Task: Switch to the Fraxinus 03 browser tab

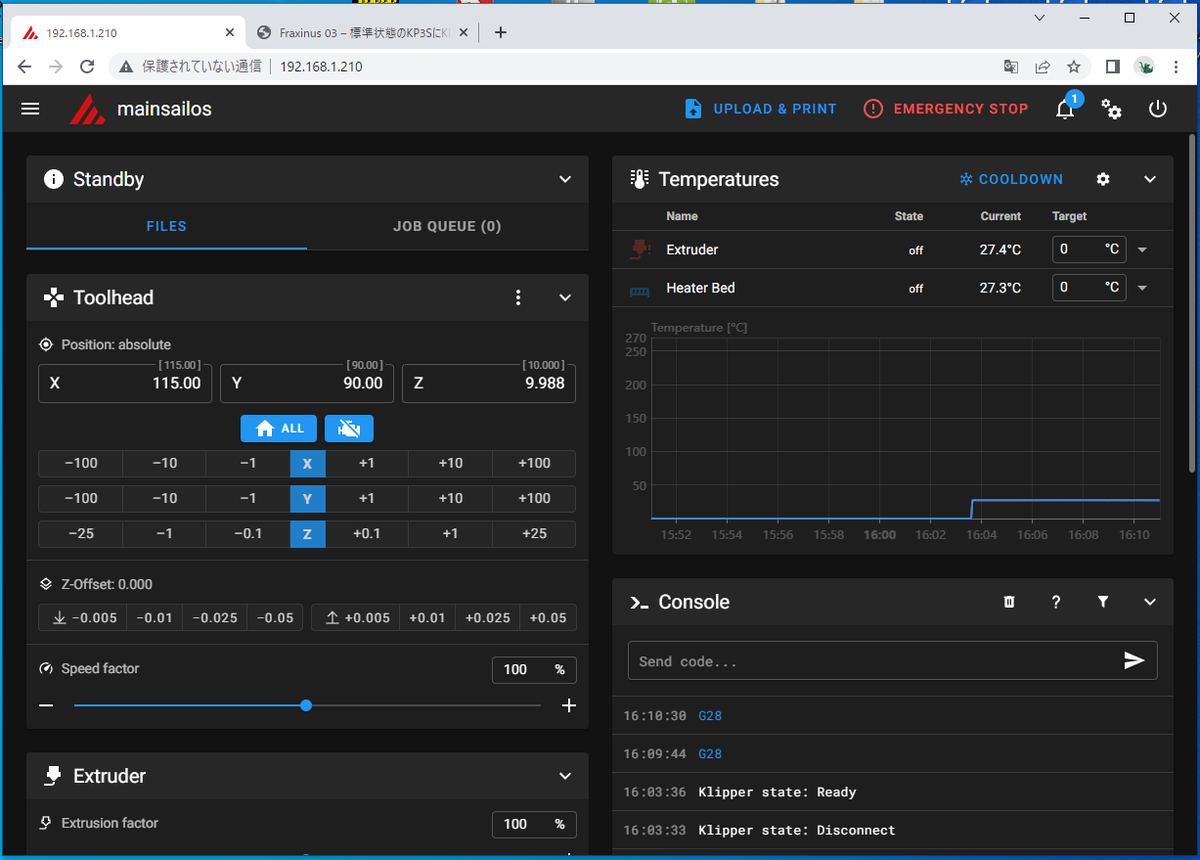Action: 360,33
